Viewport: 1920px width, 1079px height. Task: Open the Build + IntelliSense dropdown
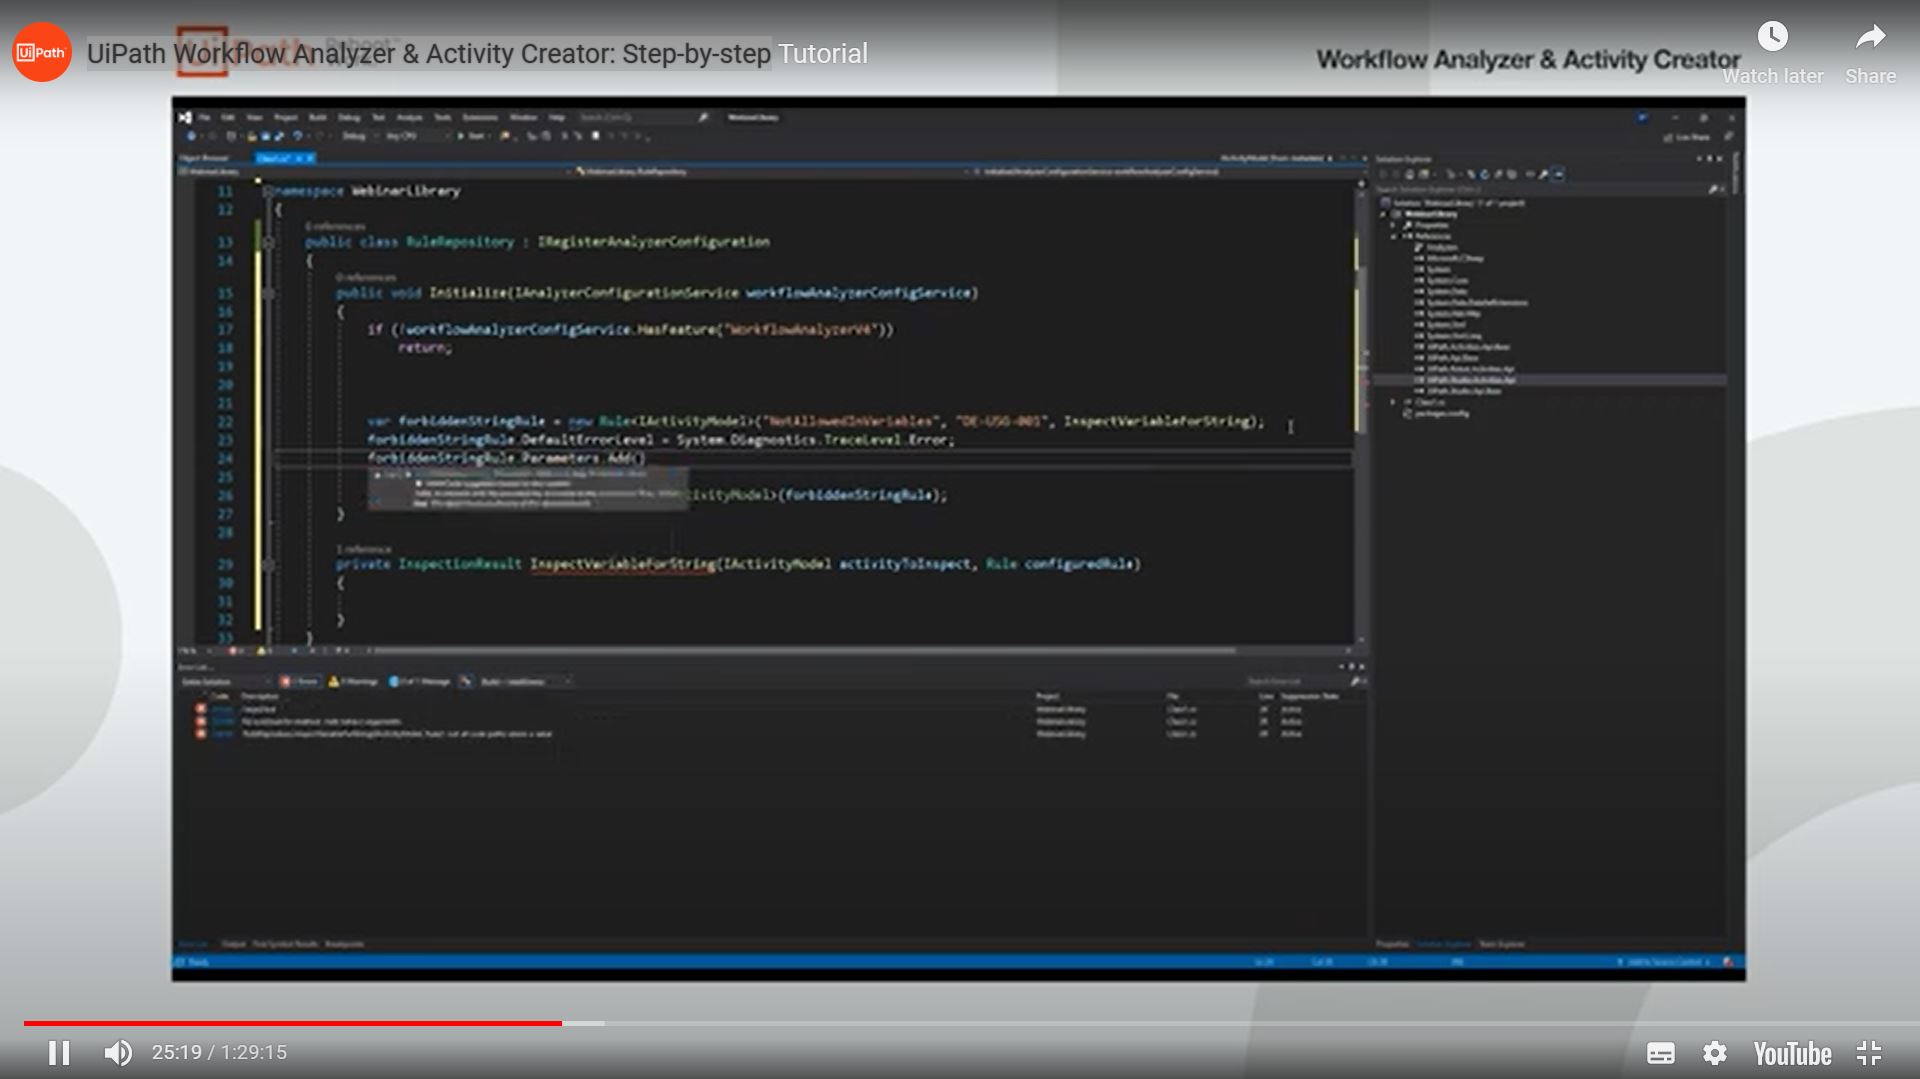526,681
